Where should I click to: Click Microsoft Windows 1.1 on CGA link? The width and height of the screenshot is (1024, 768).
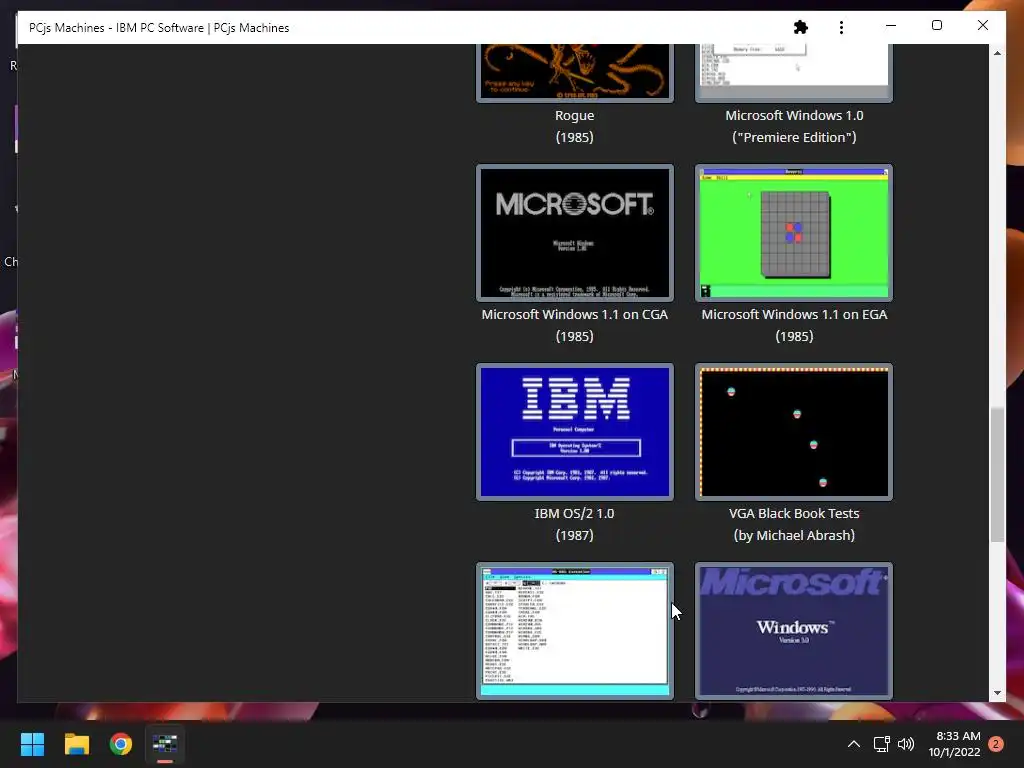575,325
